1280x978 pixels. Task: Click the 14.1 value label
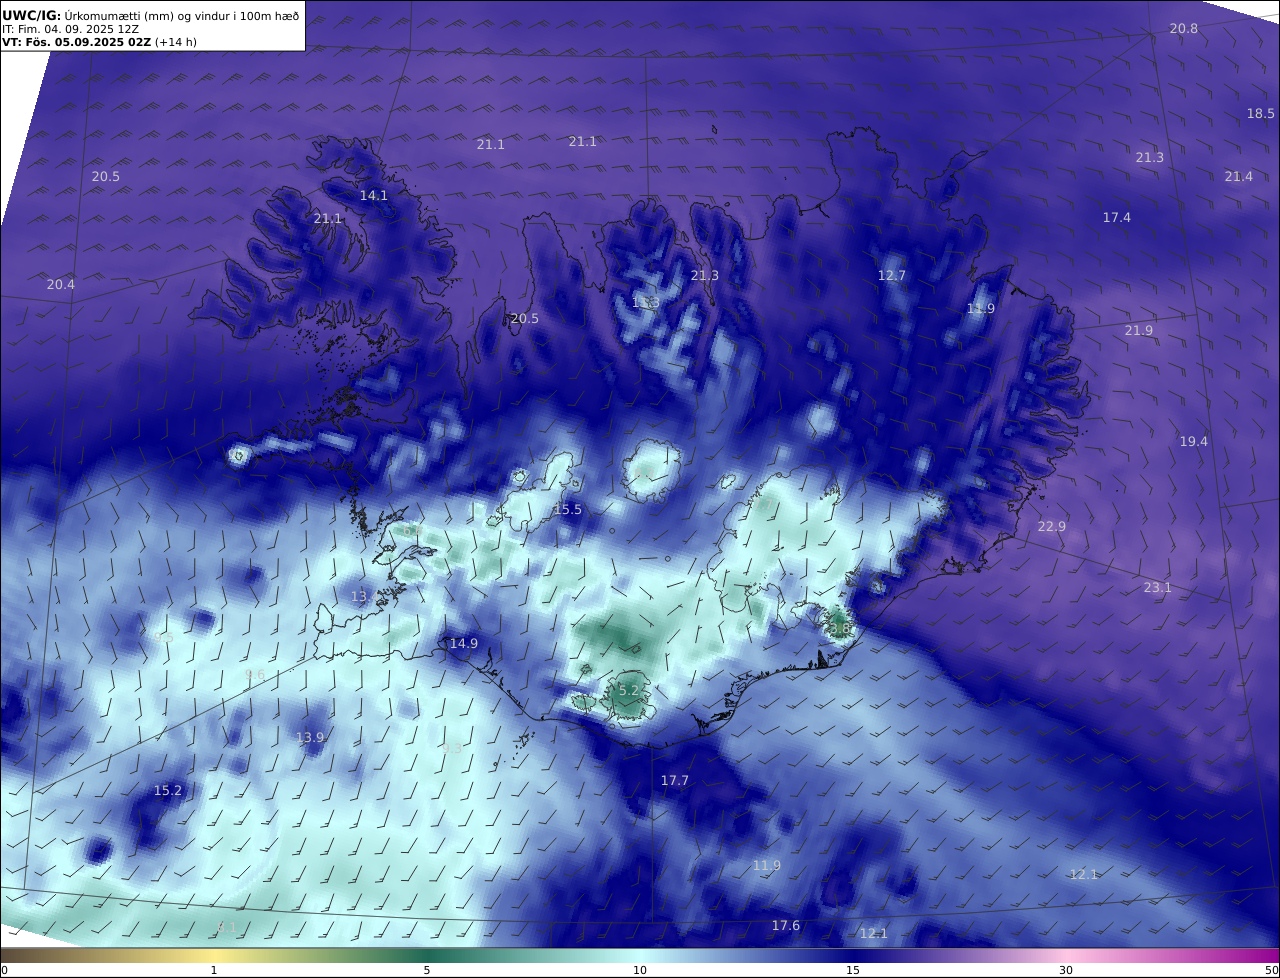click(x=374, y=196)
